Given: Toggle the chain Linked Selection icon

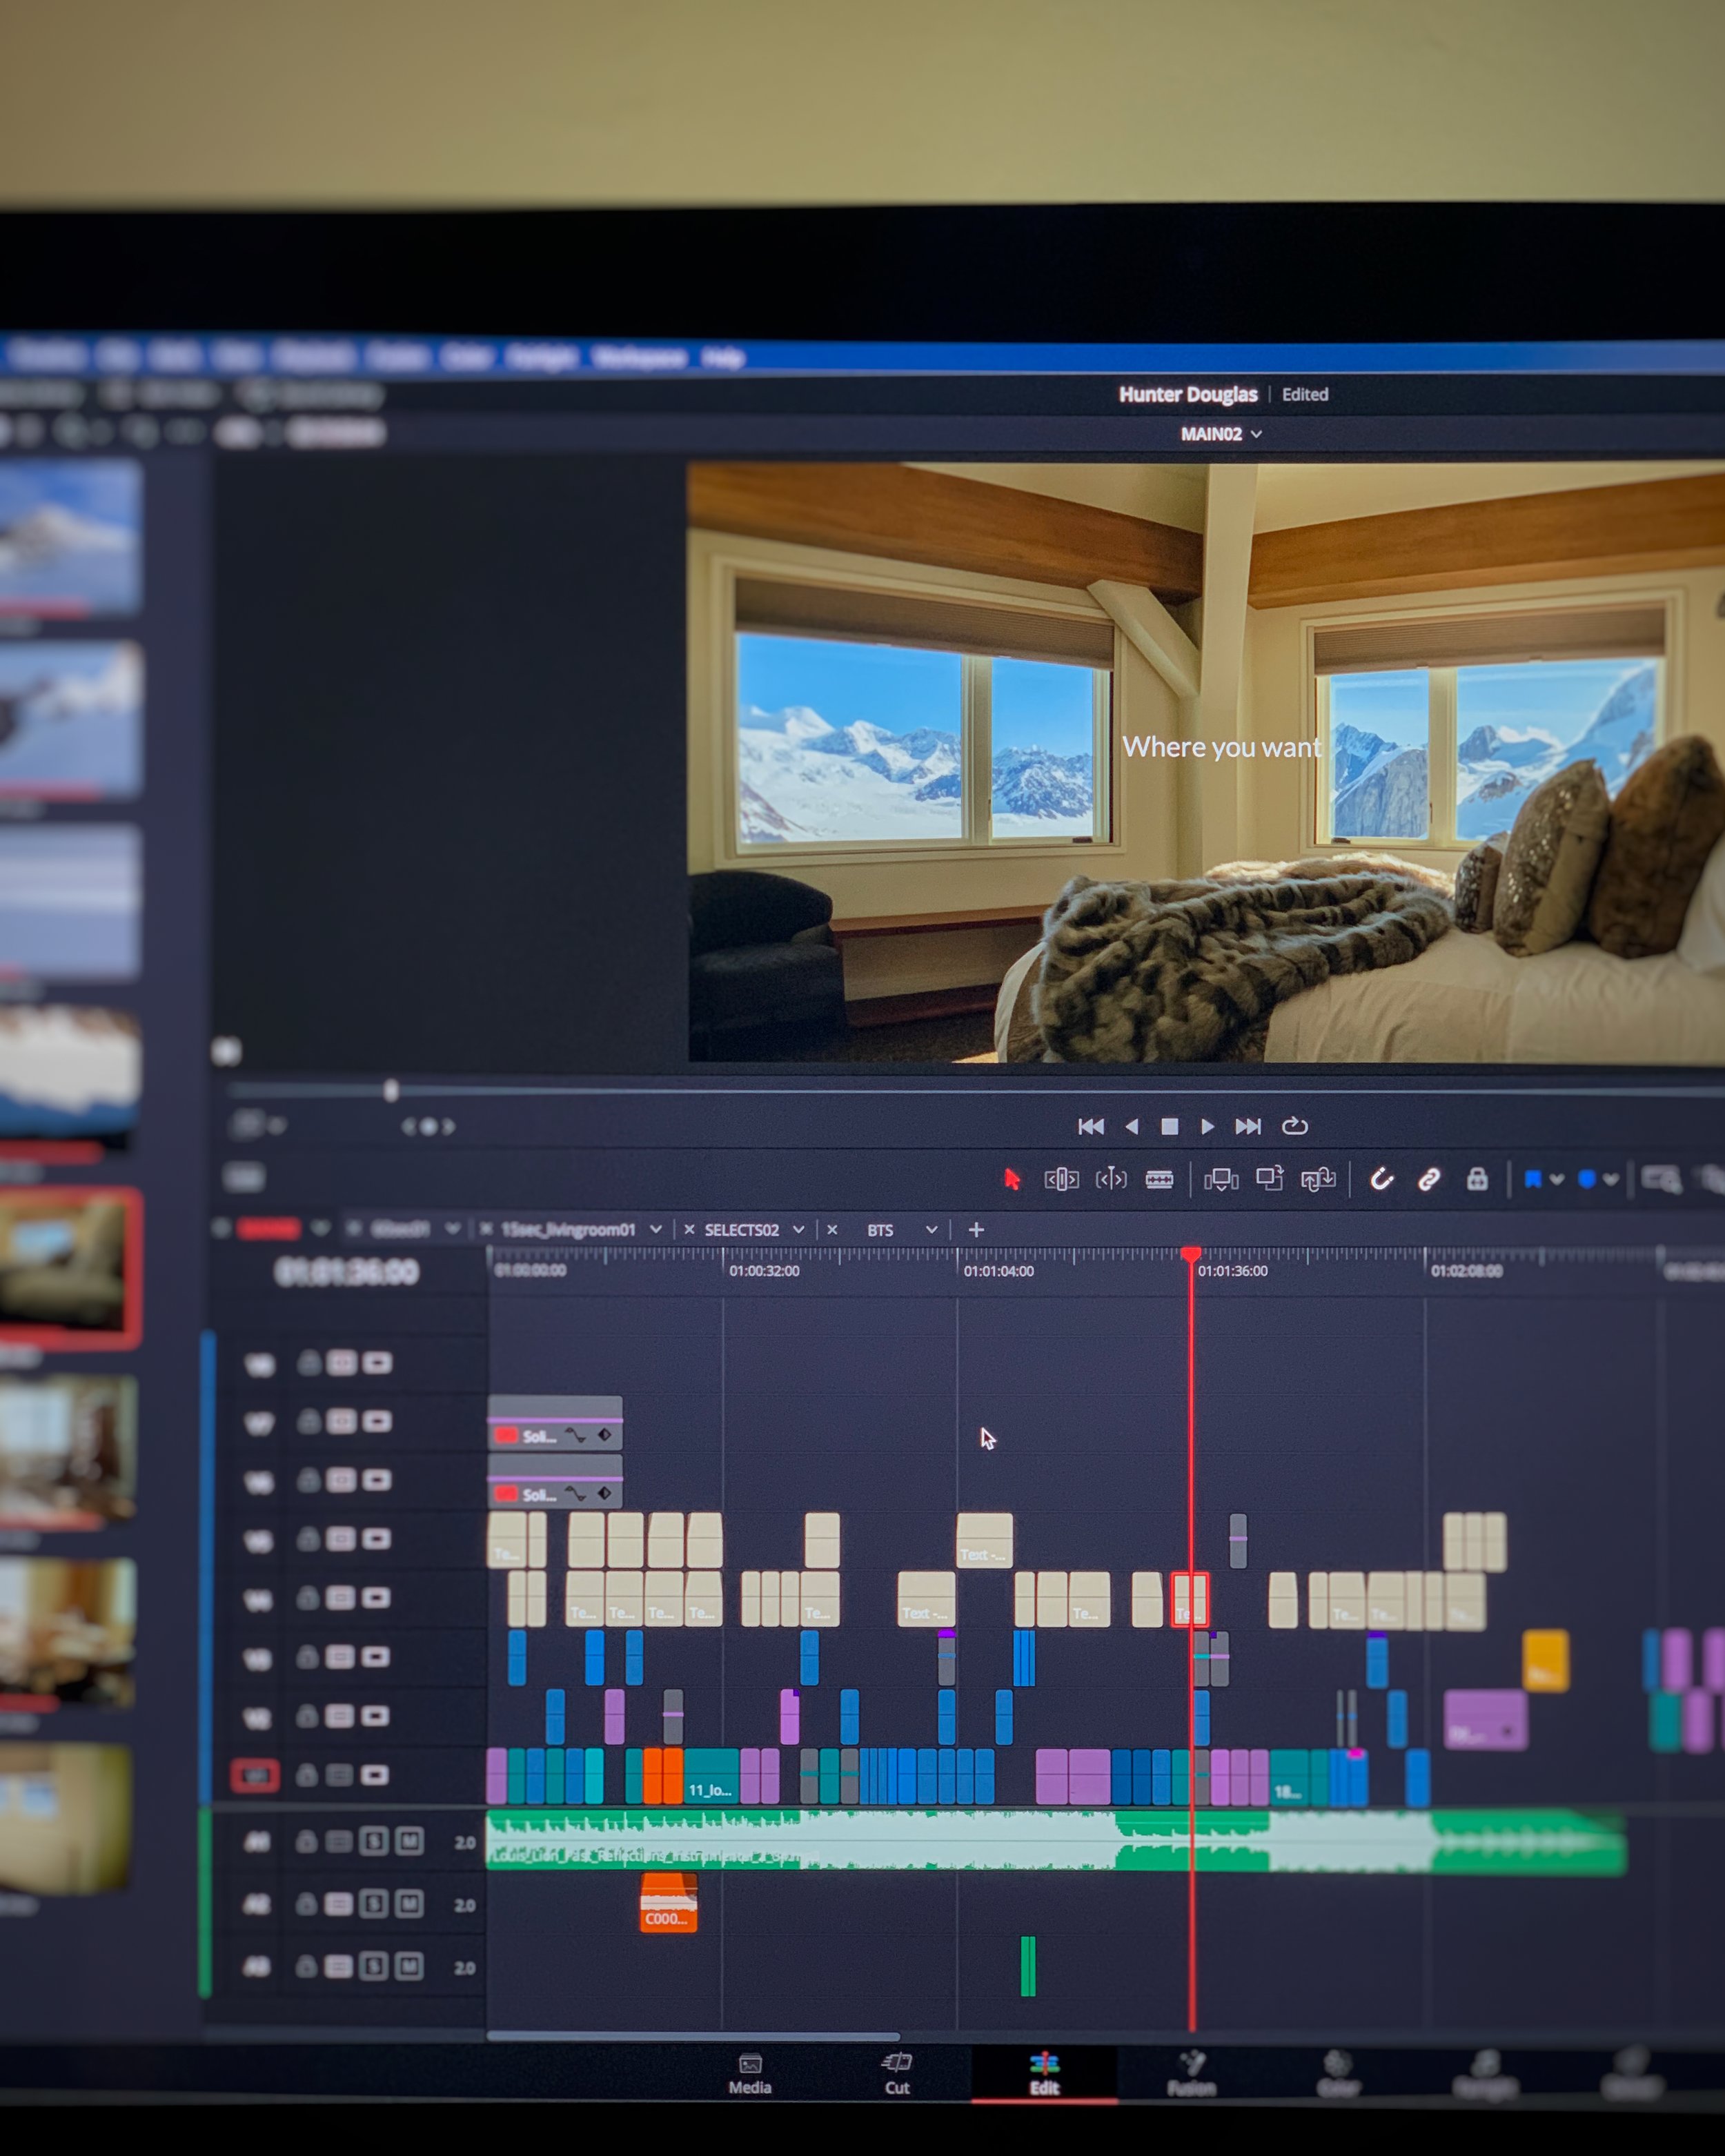Looking at the screenshot, I should coord(1428,1180).
